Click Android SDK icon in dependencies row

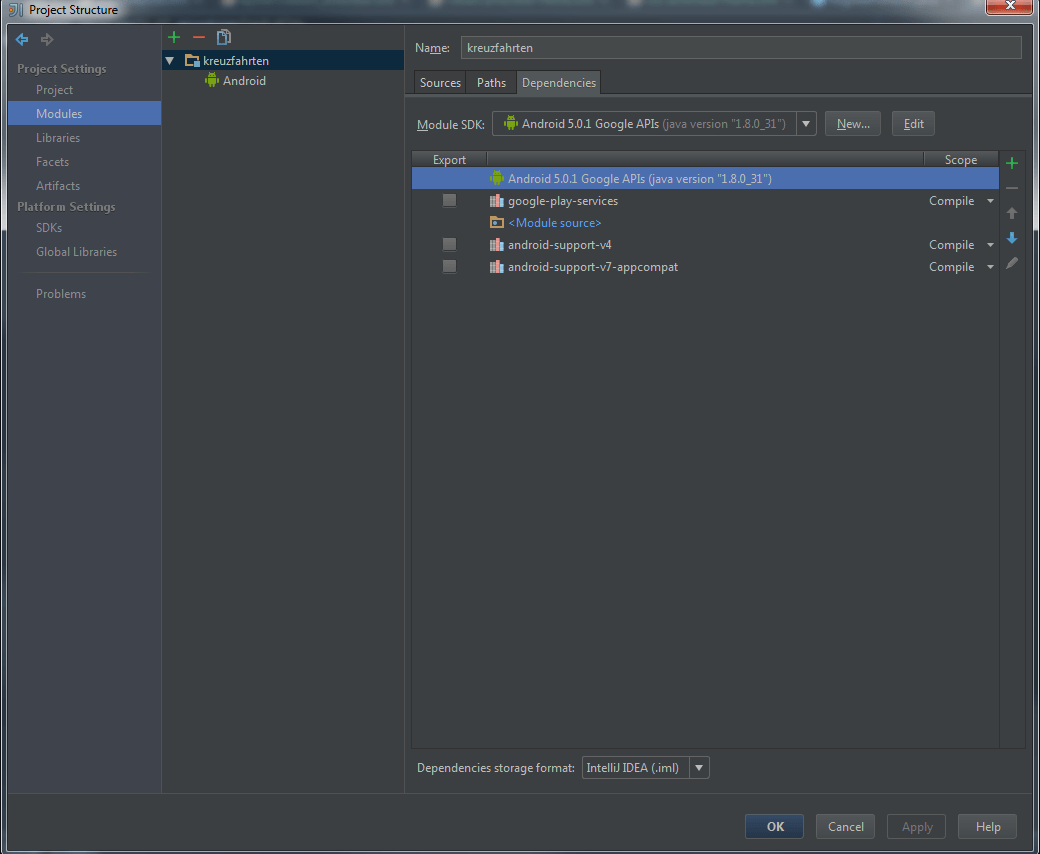496,178
